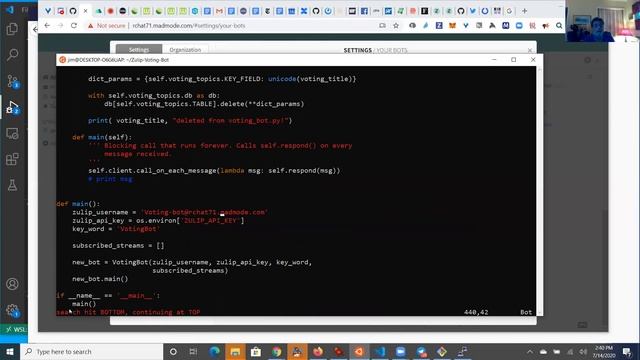Click the terminal vertical scrollbar
Viewport: 640px width, 360px height.
(x=540, y=191)
